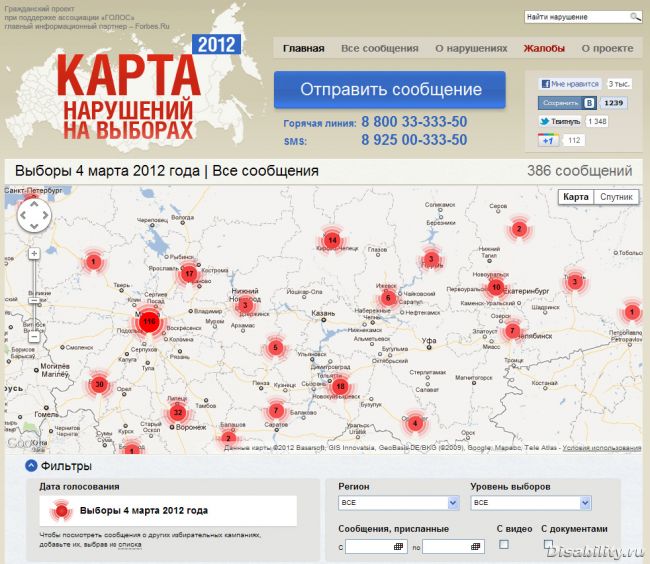Open the cluster marker 3 near Пермь
650x564 pixels.
(x=431, y=259)
